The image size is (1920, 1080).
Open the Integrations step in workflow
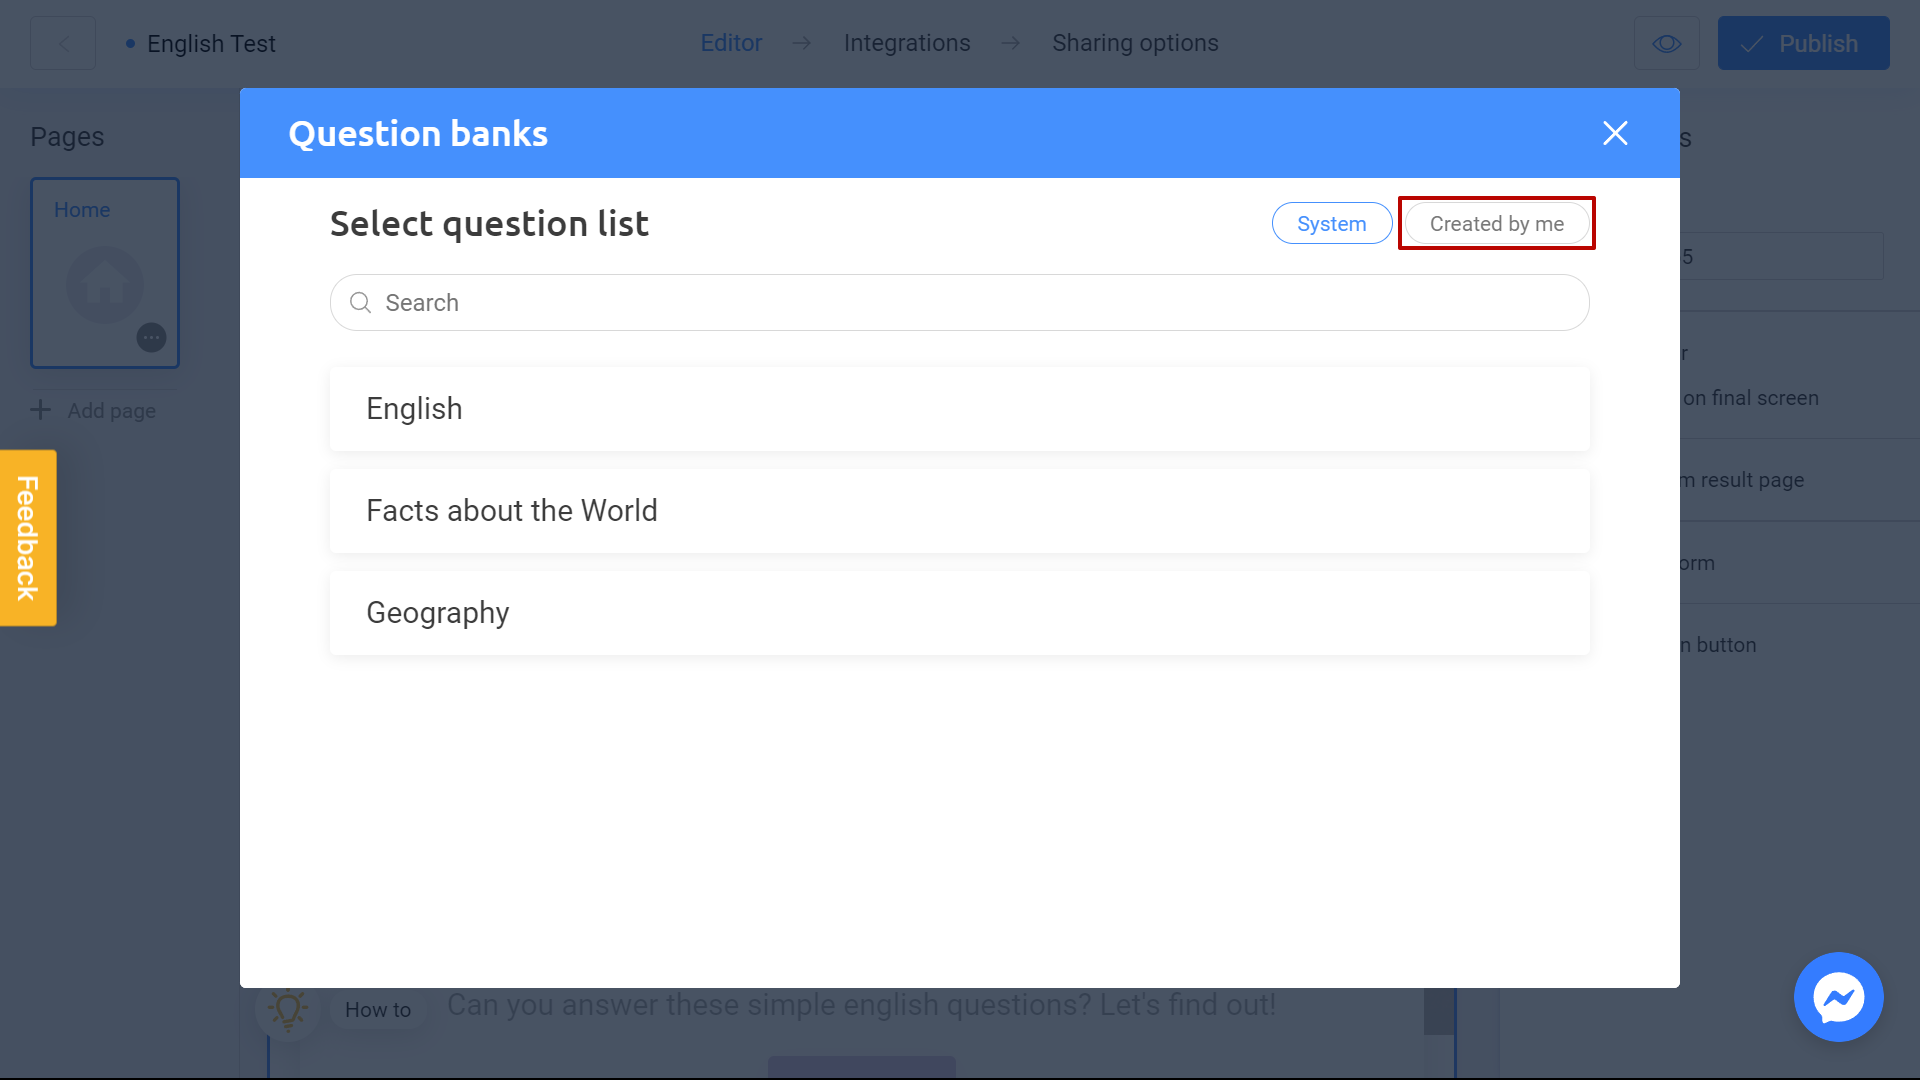point(906,42)
